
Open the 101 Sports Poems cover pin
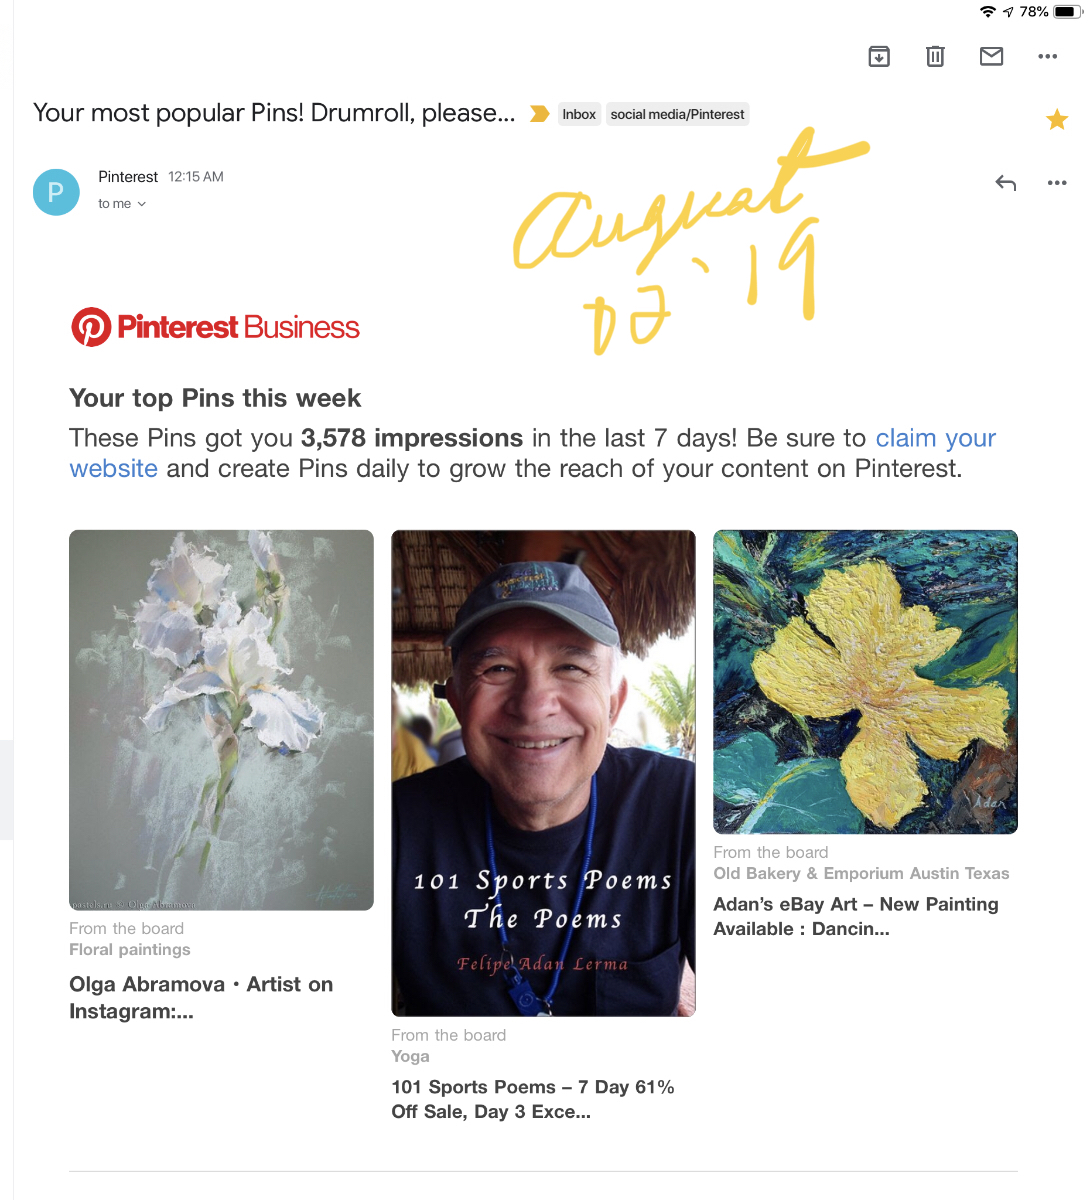pyautogui.click(x=543, y=772)
